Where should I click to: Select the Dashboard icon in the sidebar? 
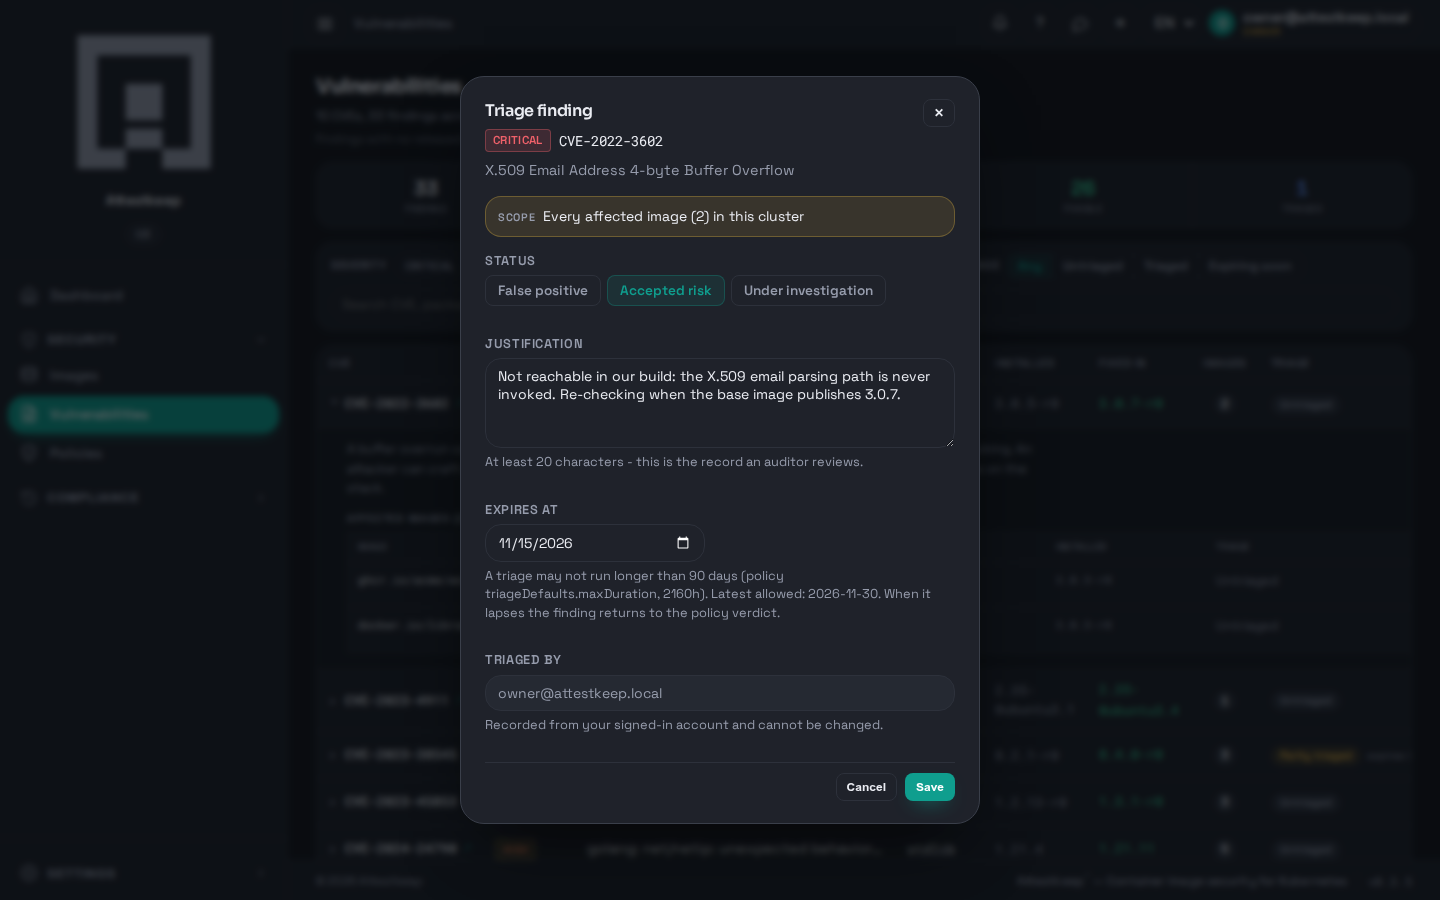tap(29, 296)
